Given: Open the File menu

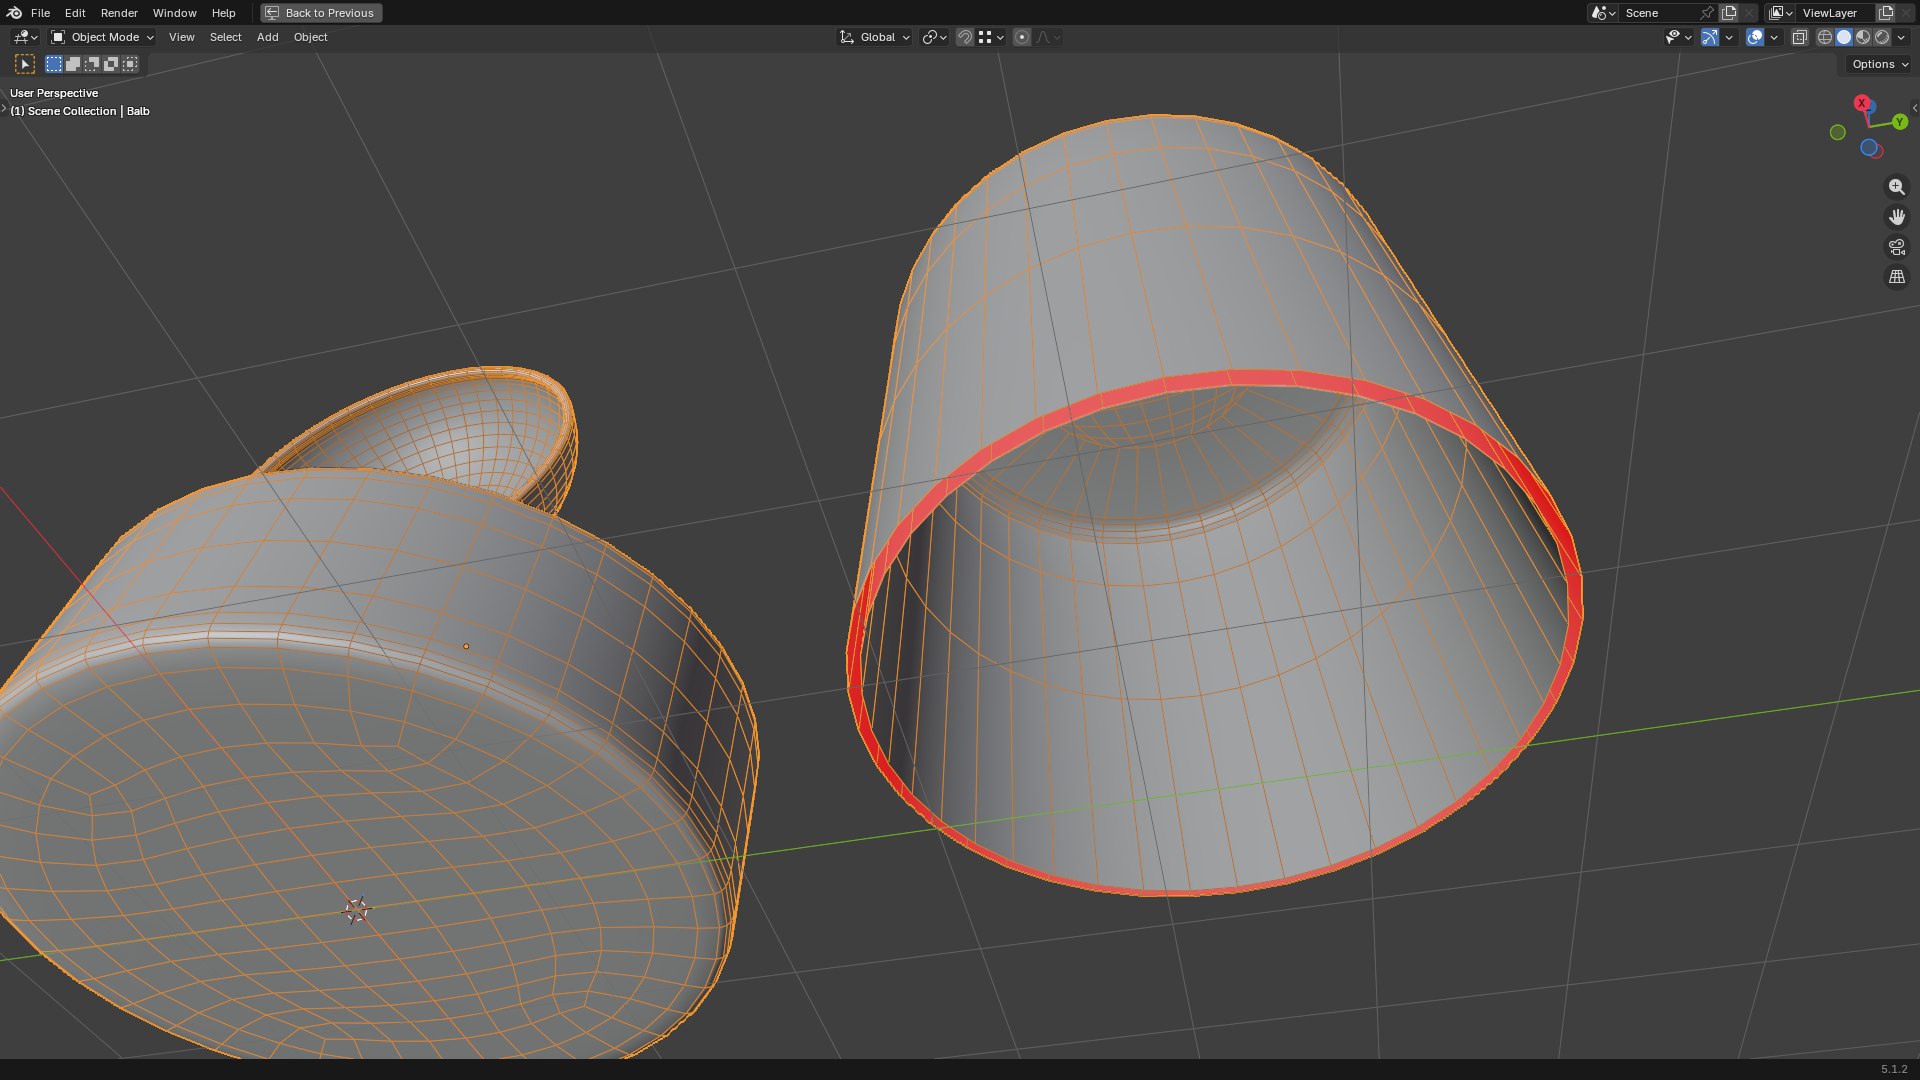Looking at the screenshot, I should tap(40, 13).
